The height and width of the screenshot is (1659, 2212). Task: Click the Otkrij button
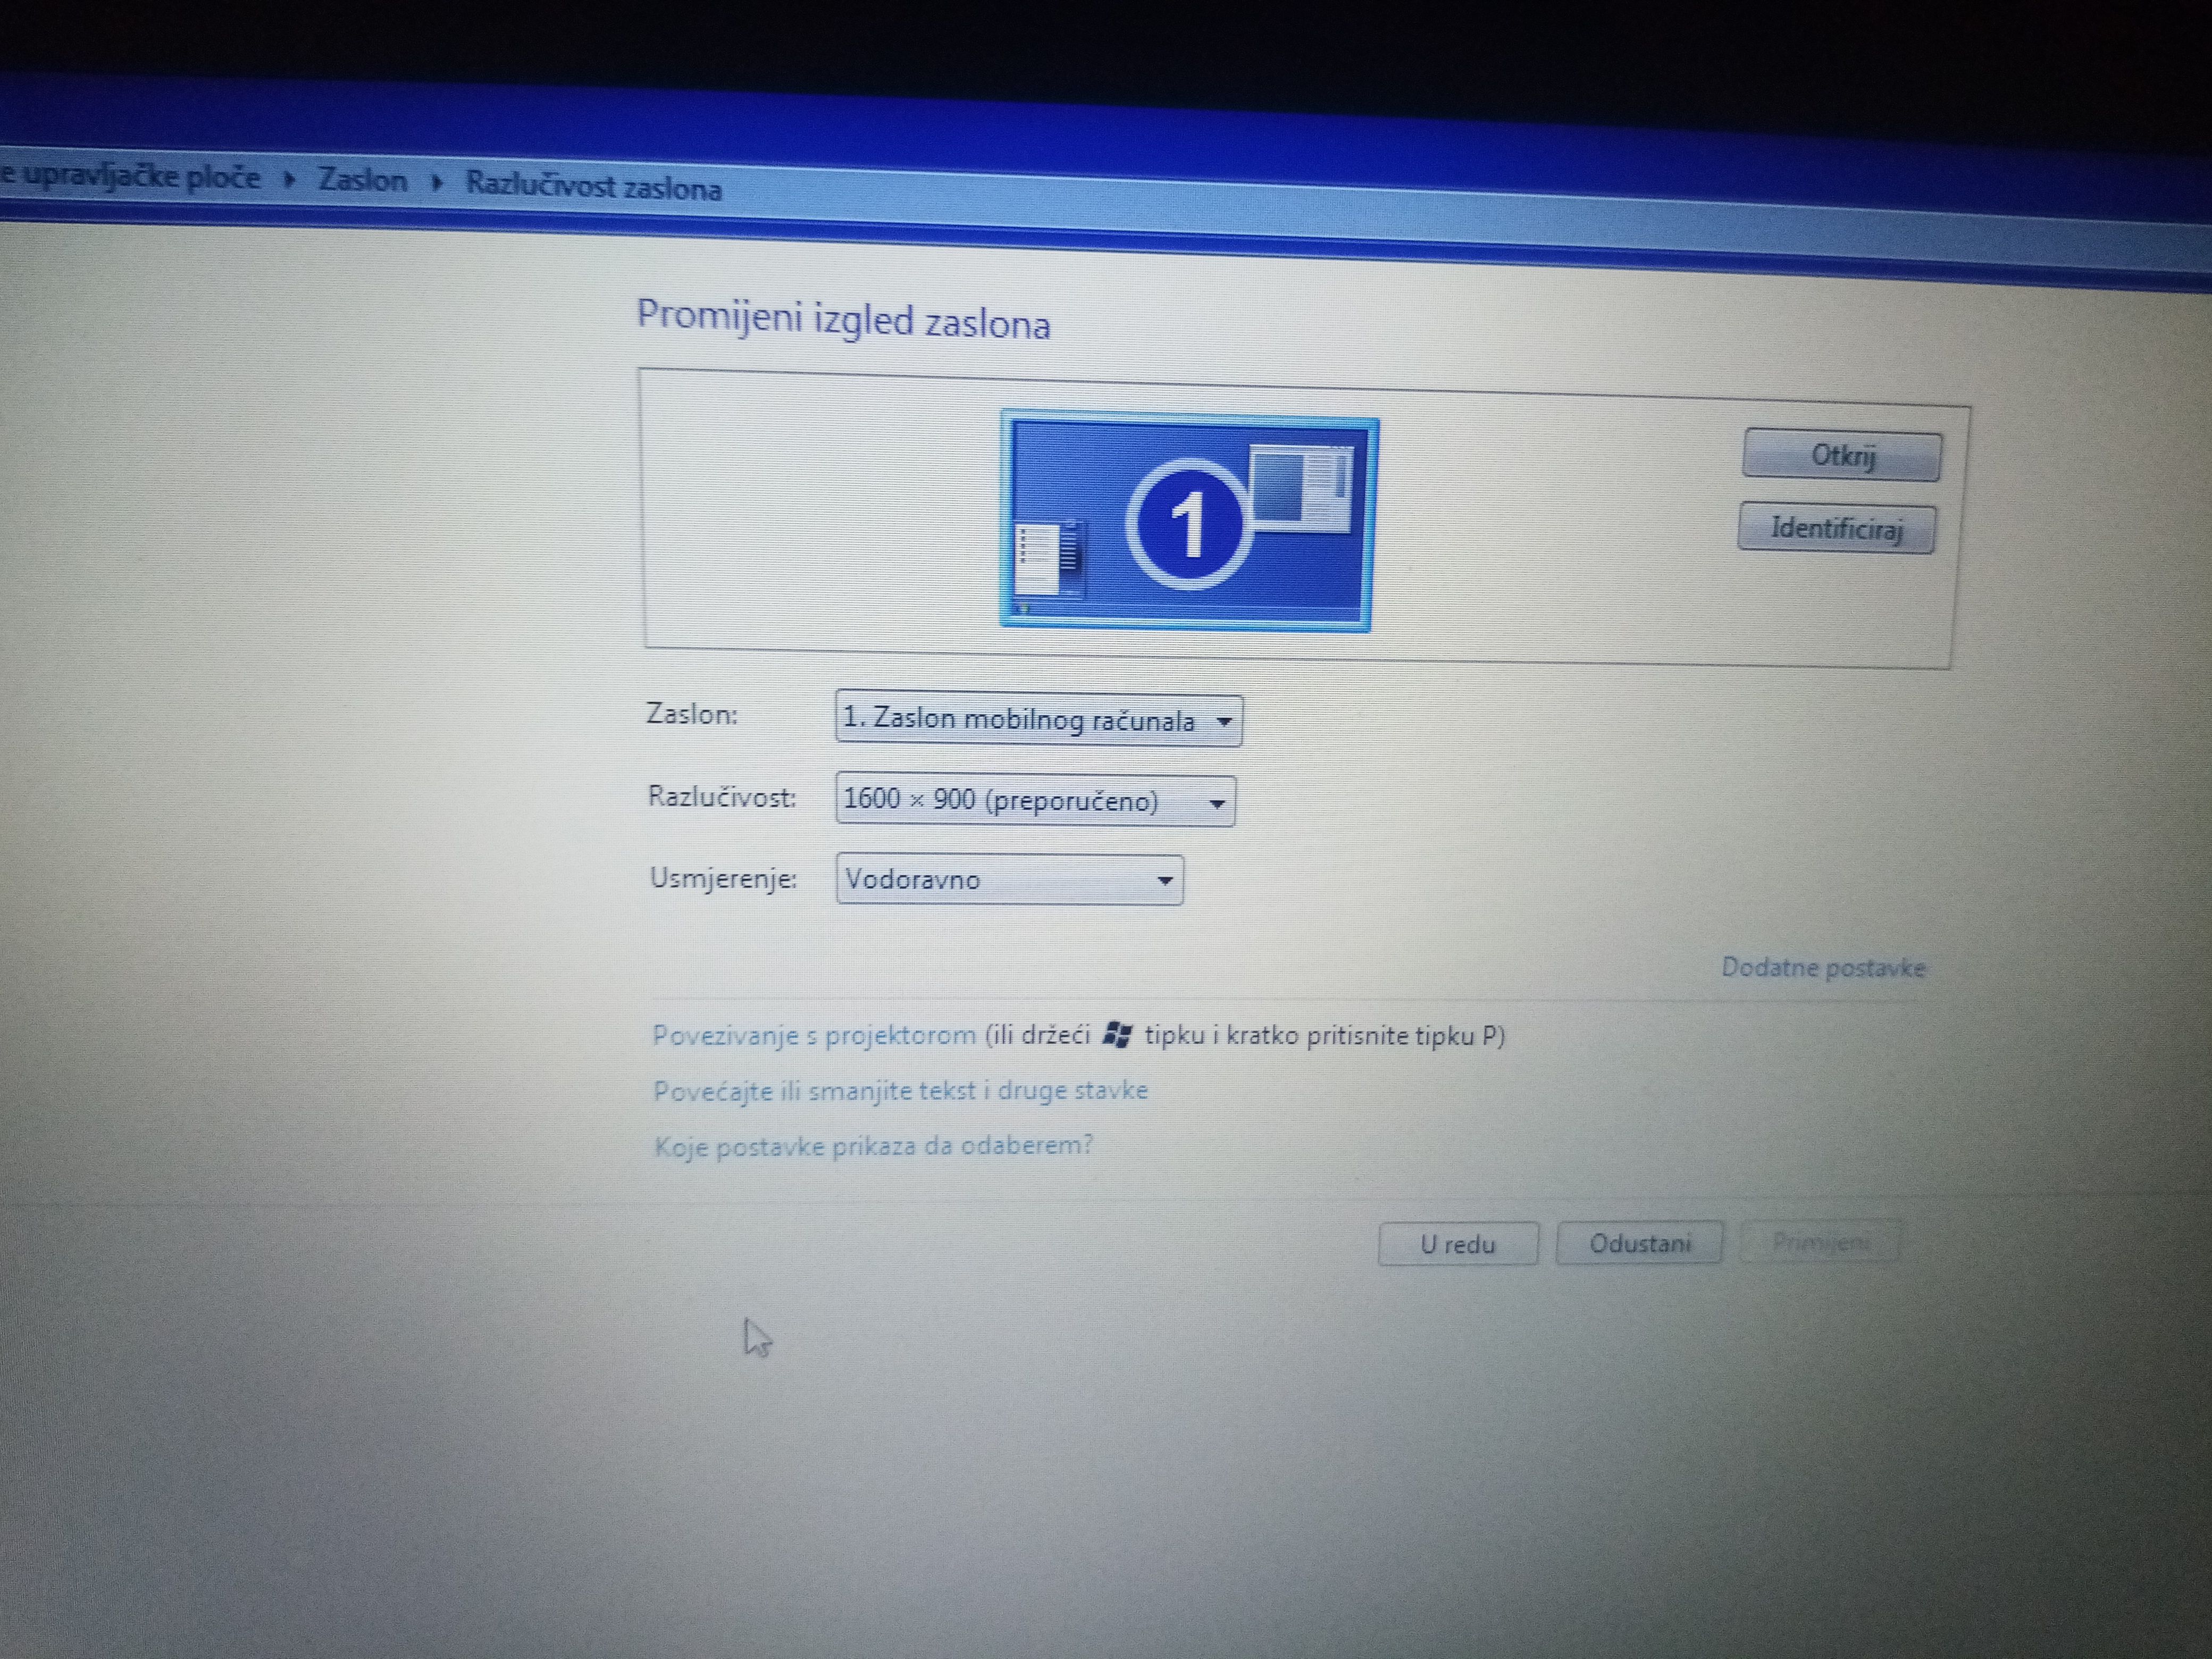pos(1841,456)
